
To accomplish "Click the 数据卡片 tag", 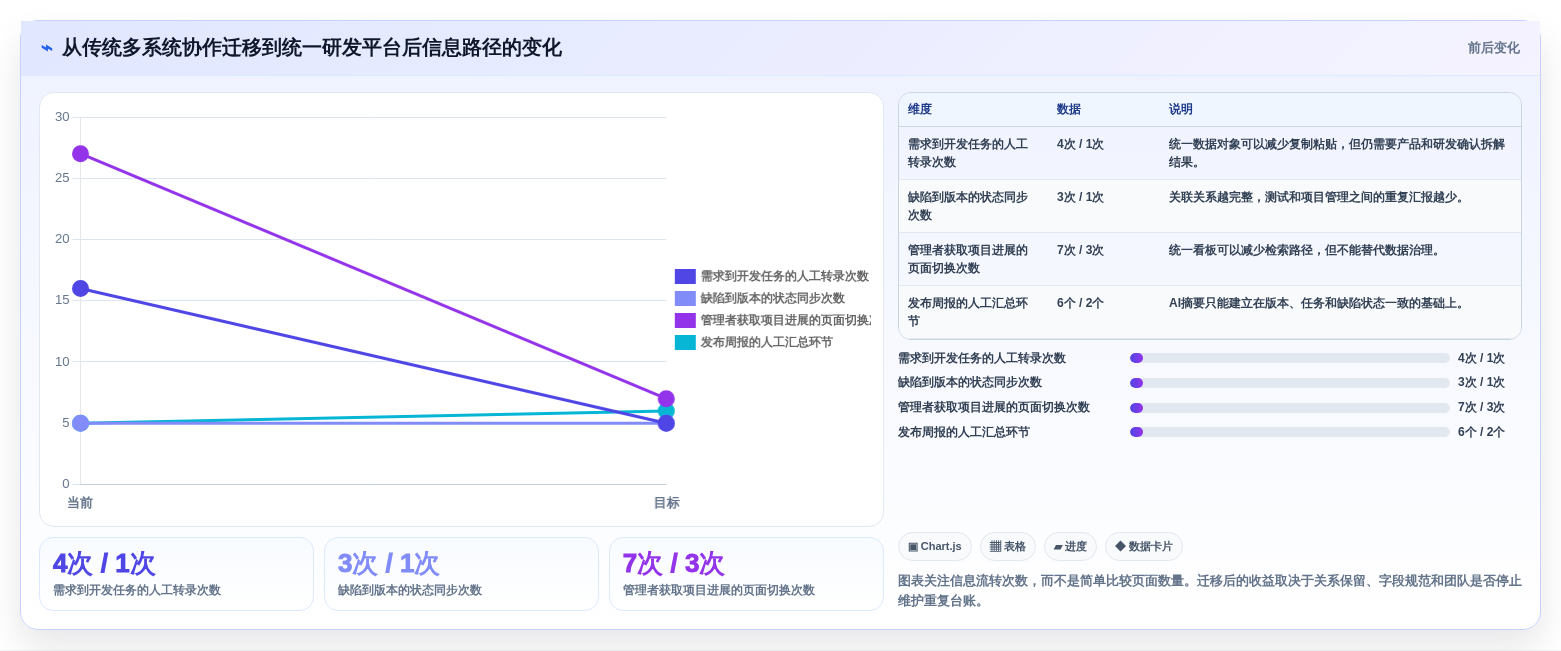I will [x=1144, y=546].
